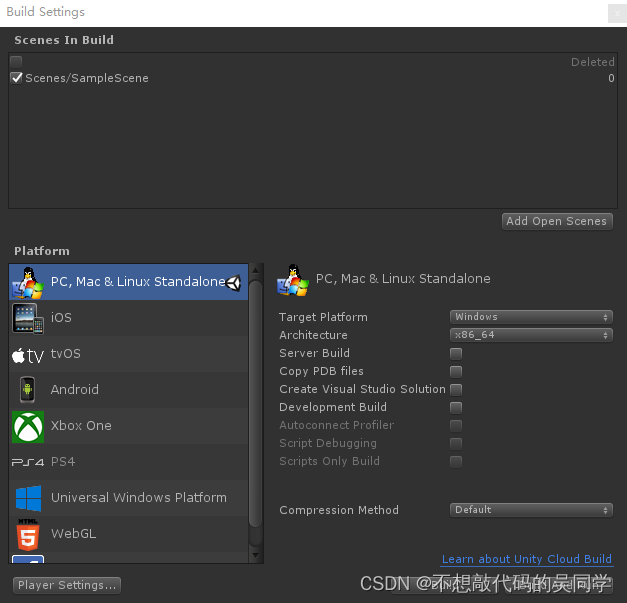
Task: Follow the Learn about Unity Cloud Build link
Action: pyautogui.click(x=526, y=559)
